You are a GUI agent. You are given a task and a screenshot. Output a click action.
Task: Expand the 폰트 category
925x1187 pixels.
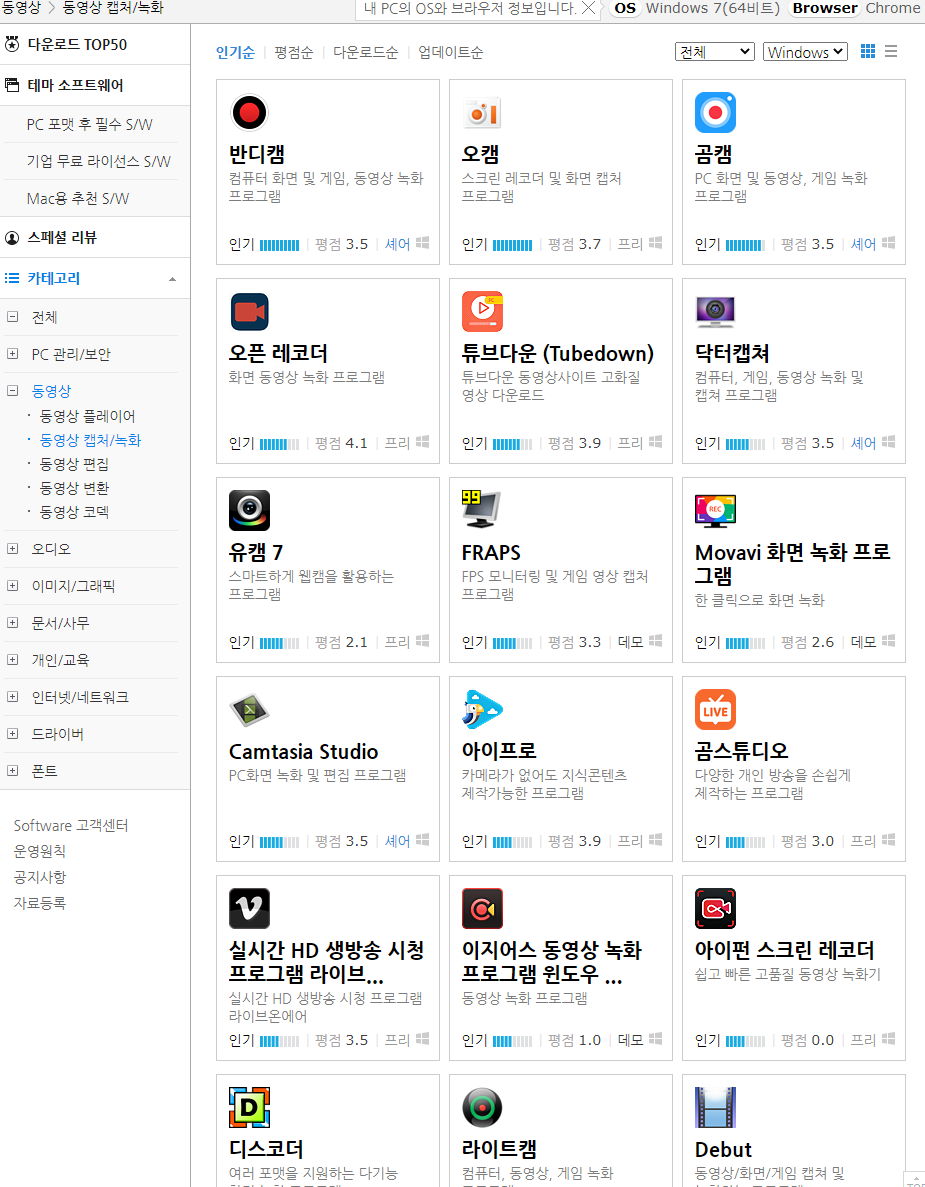pos(12,771)
